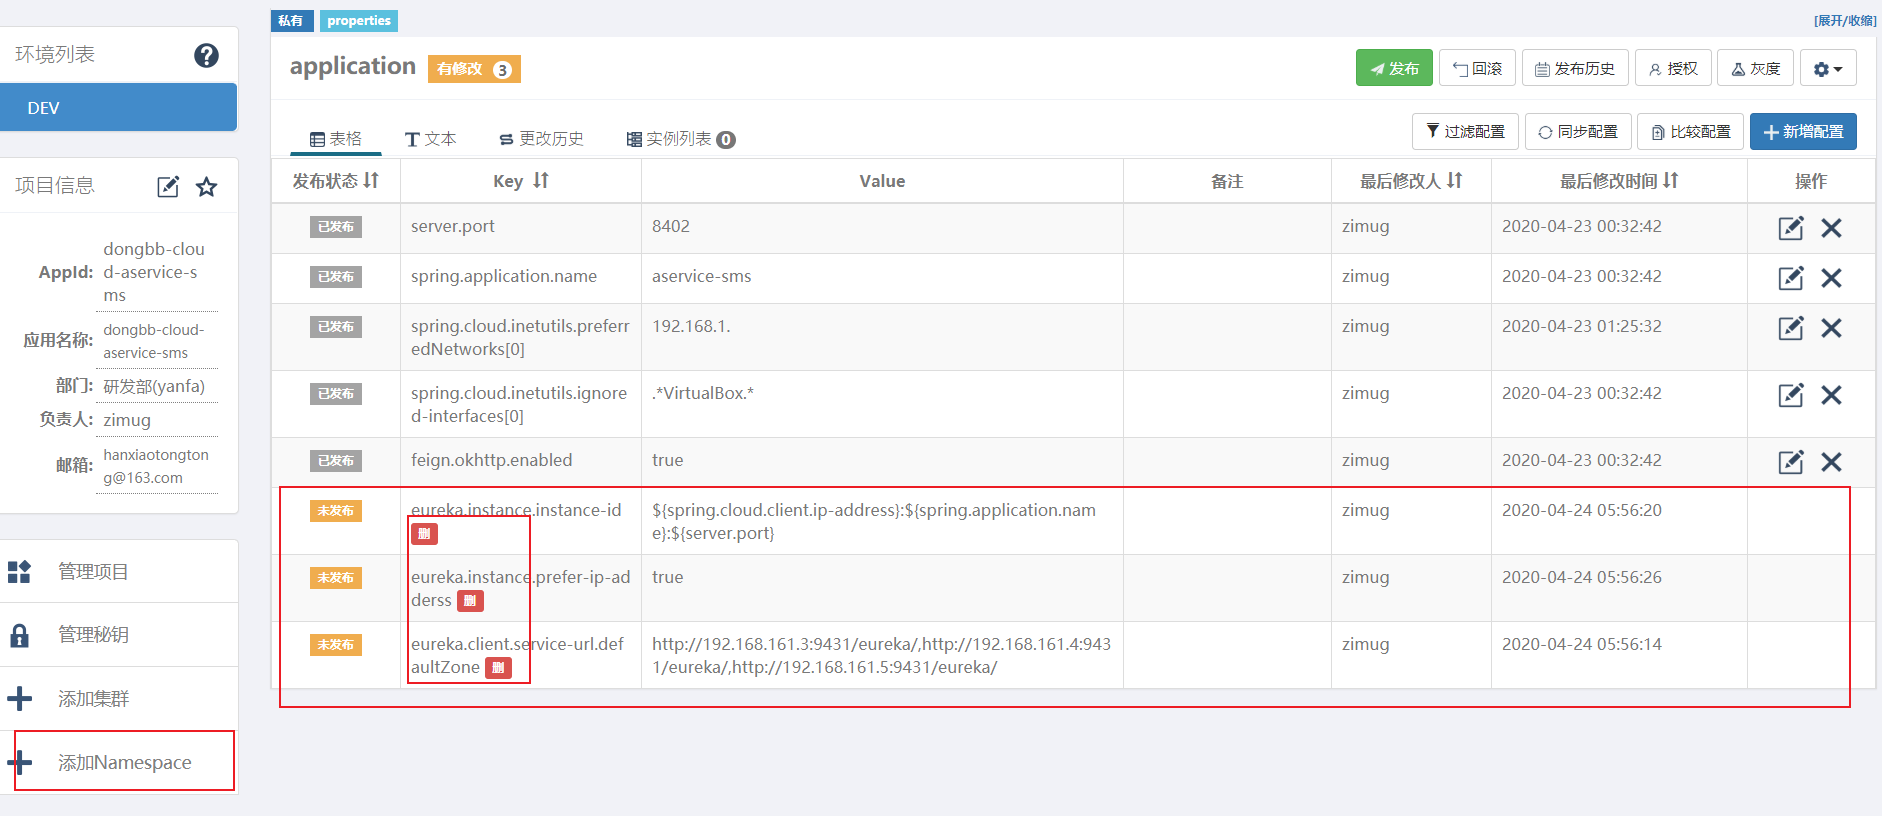This screenshot has height=816, width=1882.
Task: Click the 新增配置 button
Action: point(1802,132)
